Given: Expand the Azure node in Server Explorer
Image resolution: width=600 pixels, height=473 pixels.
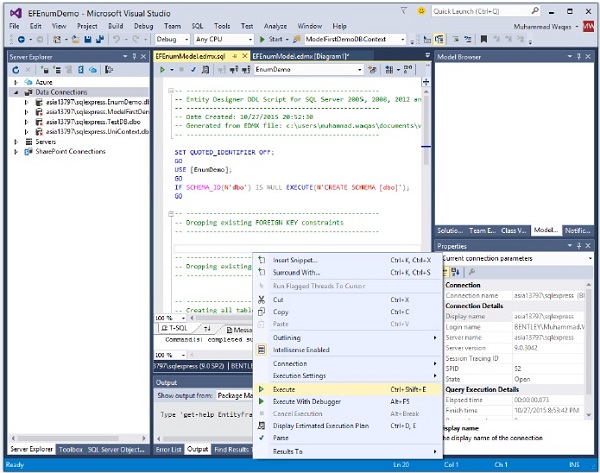Looking at the screenshot, I should tap(16, 82).
